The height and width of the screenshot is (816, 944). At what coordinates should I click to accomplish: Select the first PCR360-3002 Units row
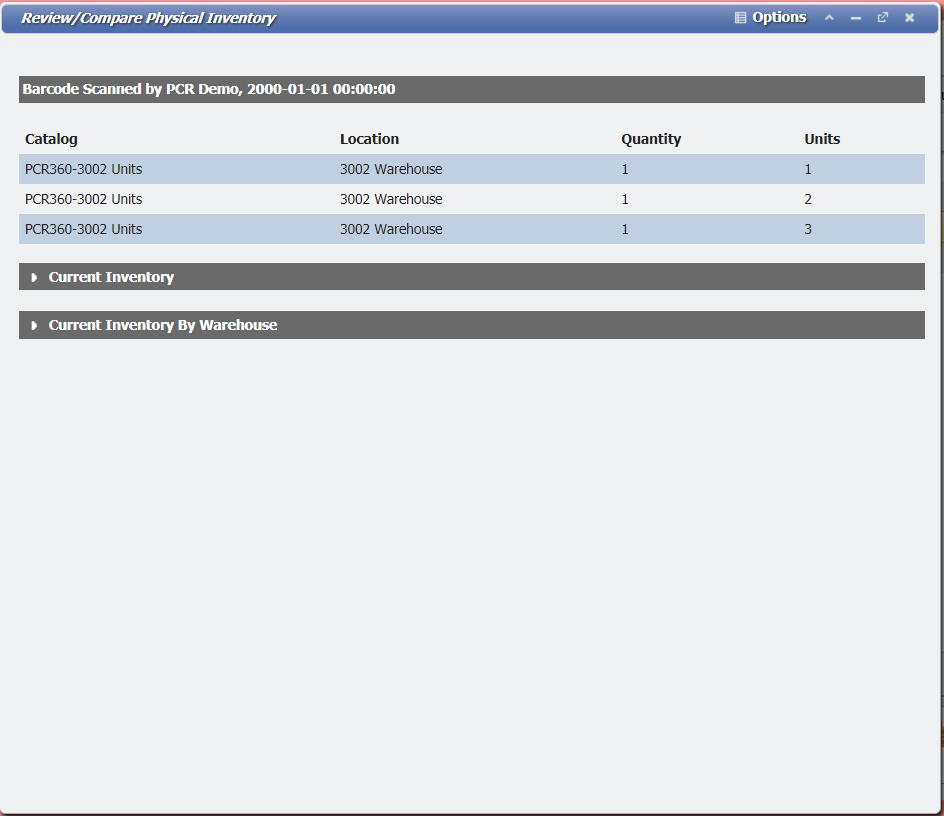click(84, 169)
